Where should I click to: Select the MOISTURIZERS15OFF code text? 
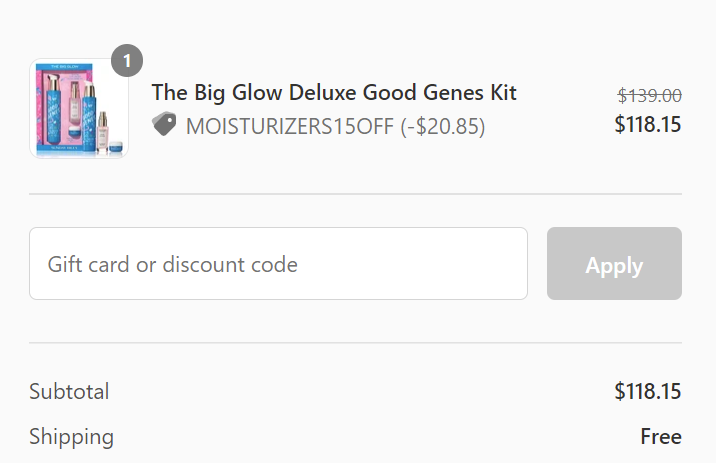point(289,126)
